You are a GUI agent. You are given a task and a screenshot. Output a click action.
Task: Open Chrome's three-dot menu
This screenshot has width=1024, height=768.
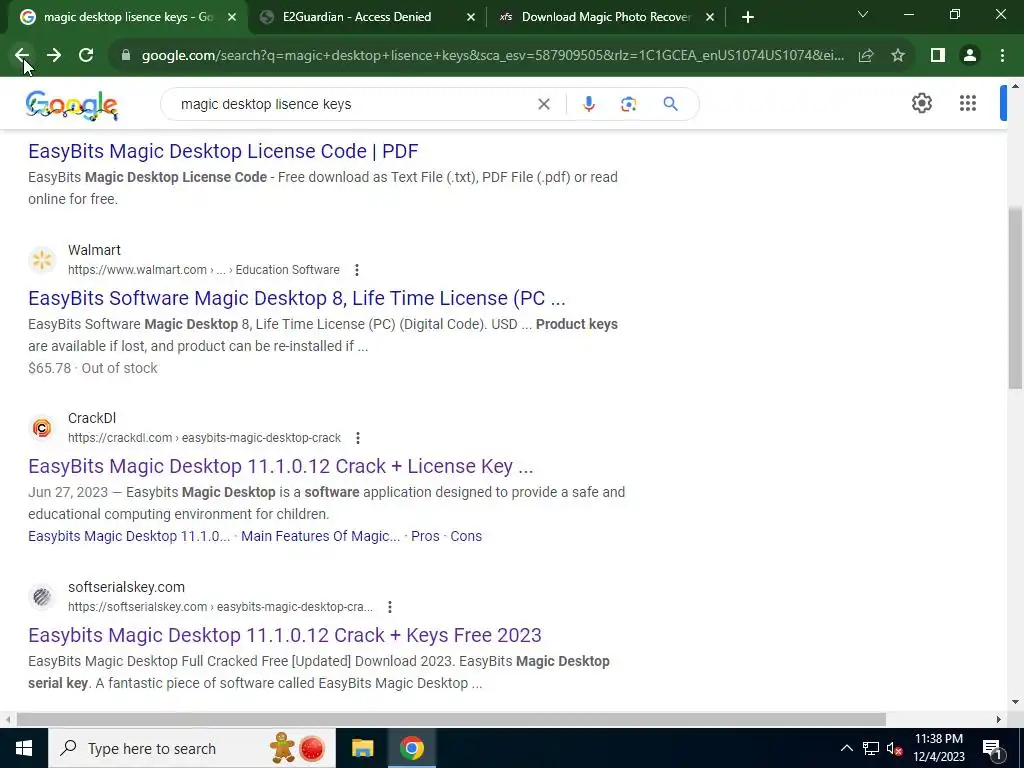click(1002, 56)
